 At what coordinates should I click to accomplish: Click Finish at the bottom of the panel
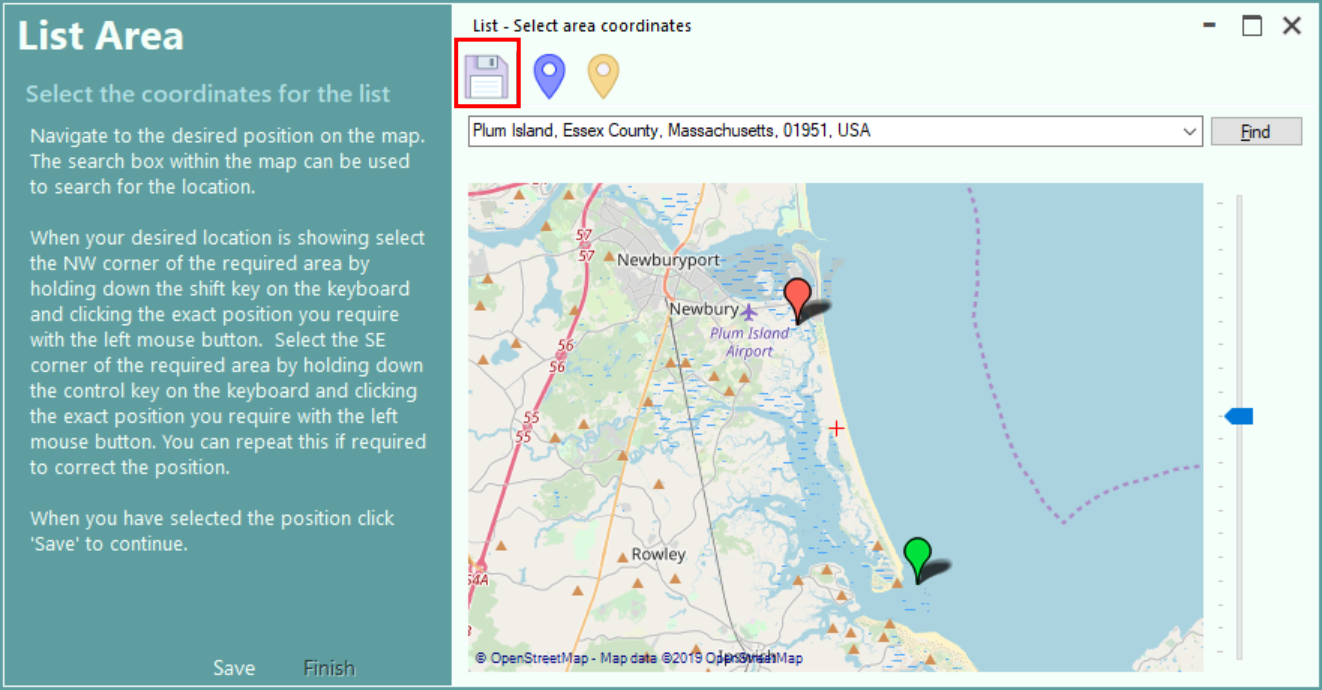click(329, 668)
